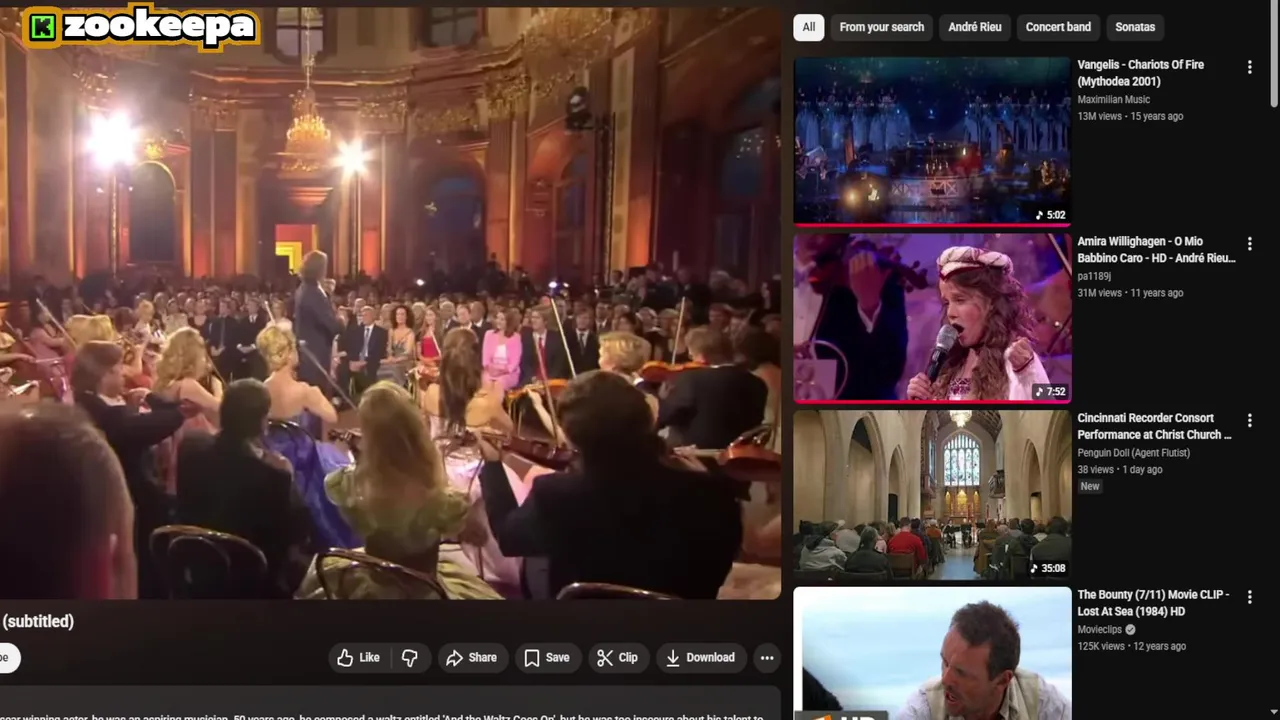Select the Sonatas filter chip
Screen dimensions: 1280x720
pos(1135,27)
